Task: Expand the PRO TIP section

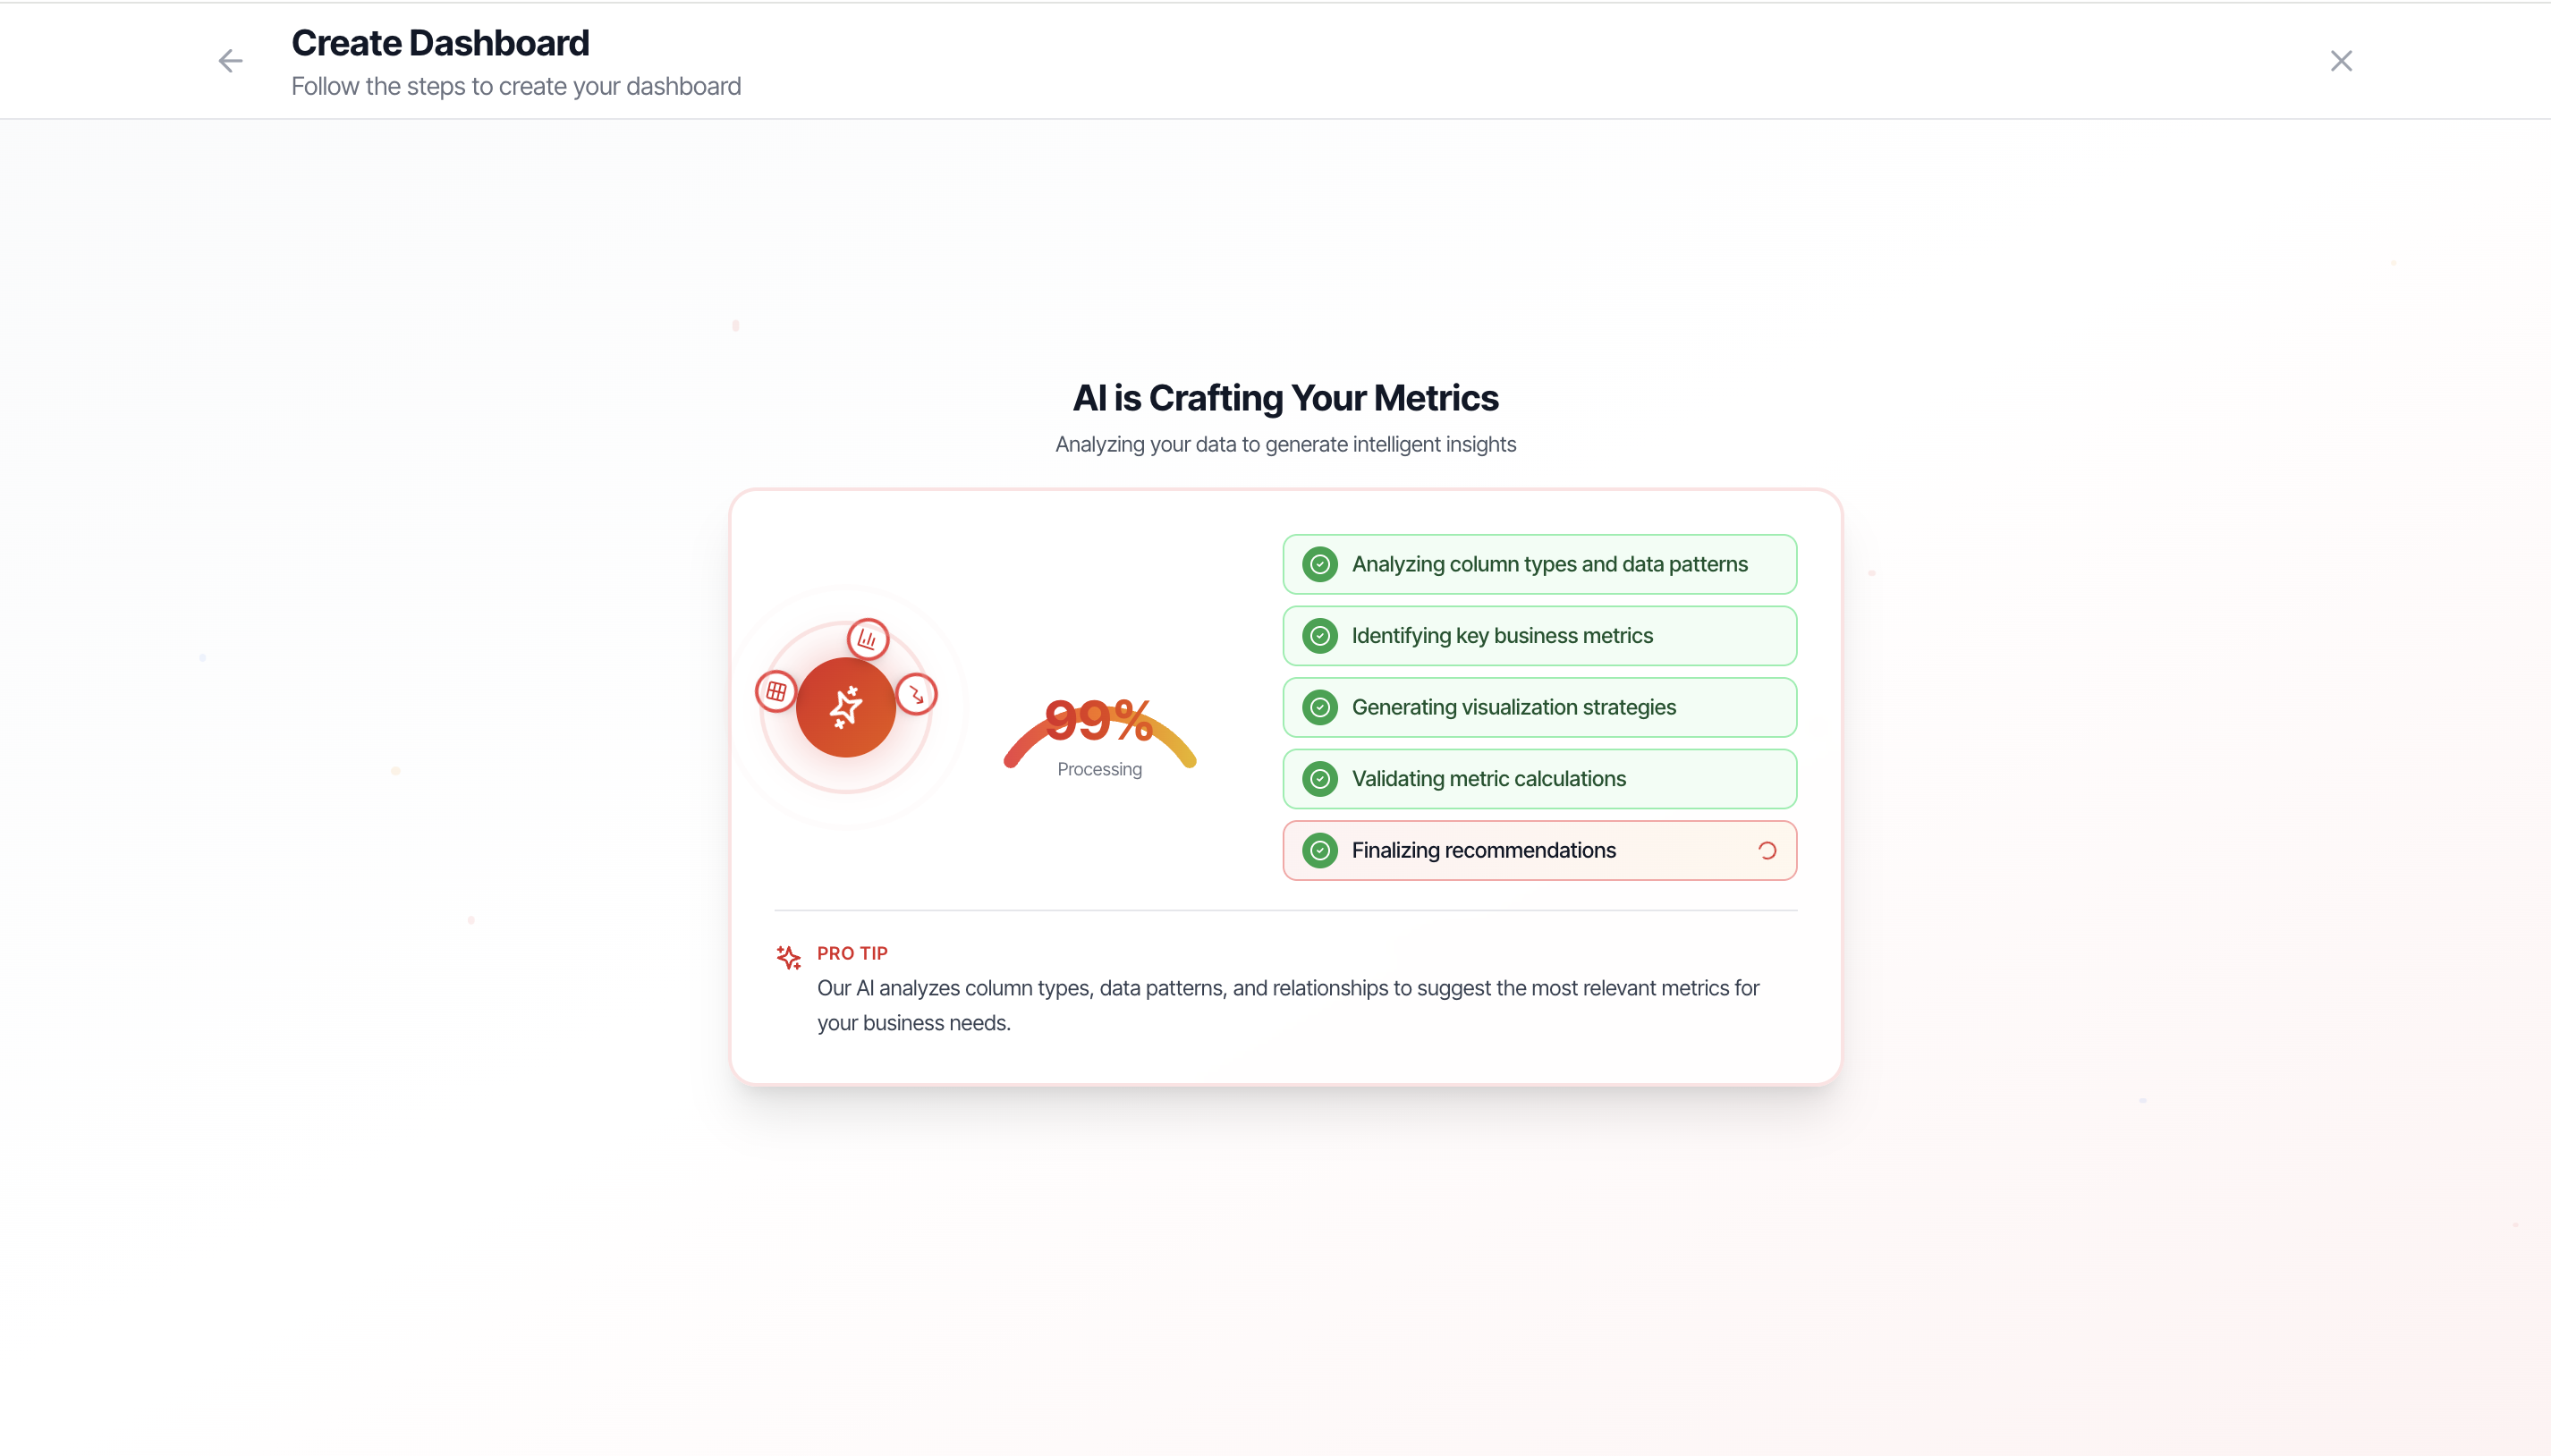Action: click(x=851, y=952)
